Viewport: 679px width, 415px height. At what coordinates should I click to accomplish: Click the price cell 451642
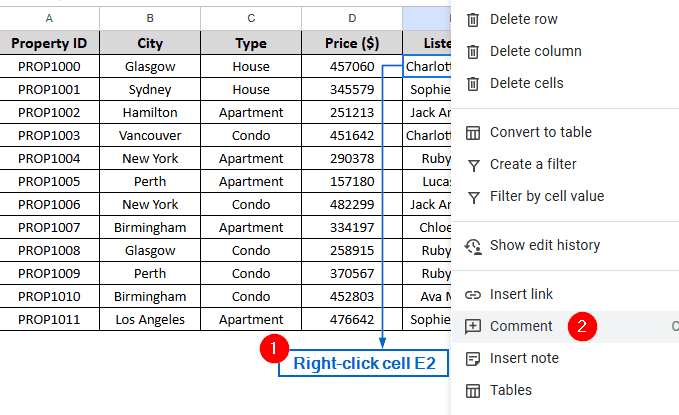(352, 136)
